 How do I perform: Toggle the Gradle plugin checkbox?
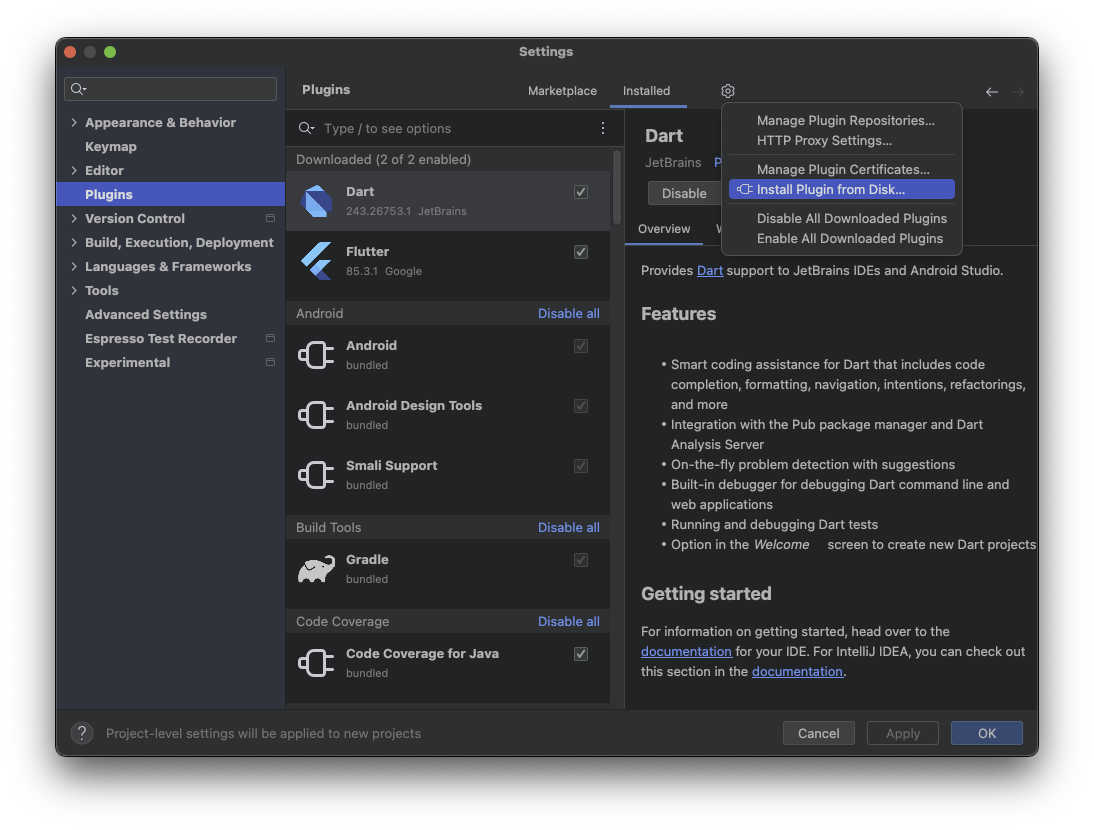580,560
